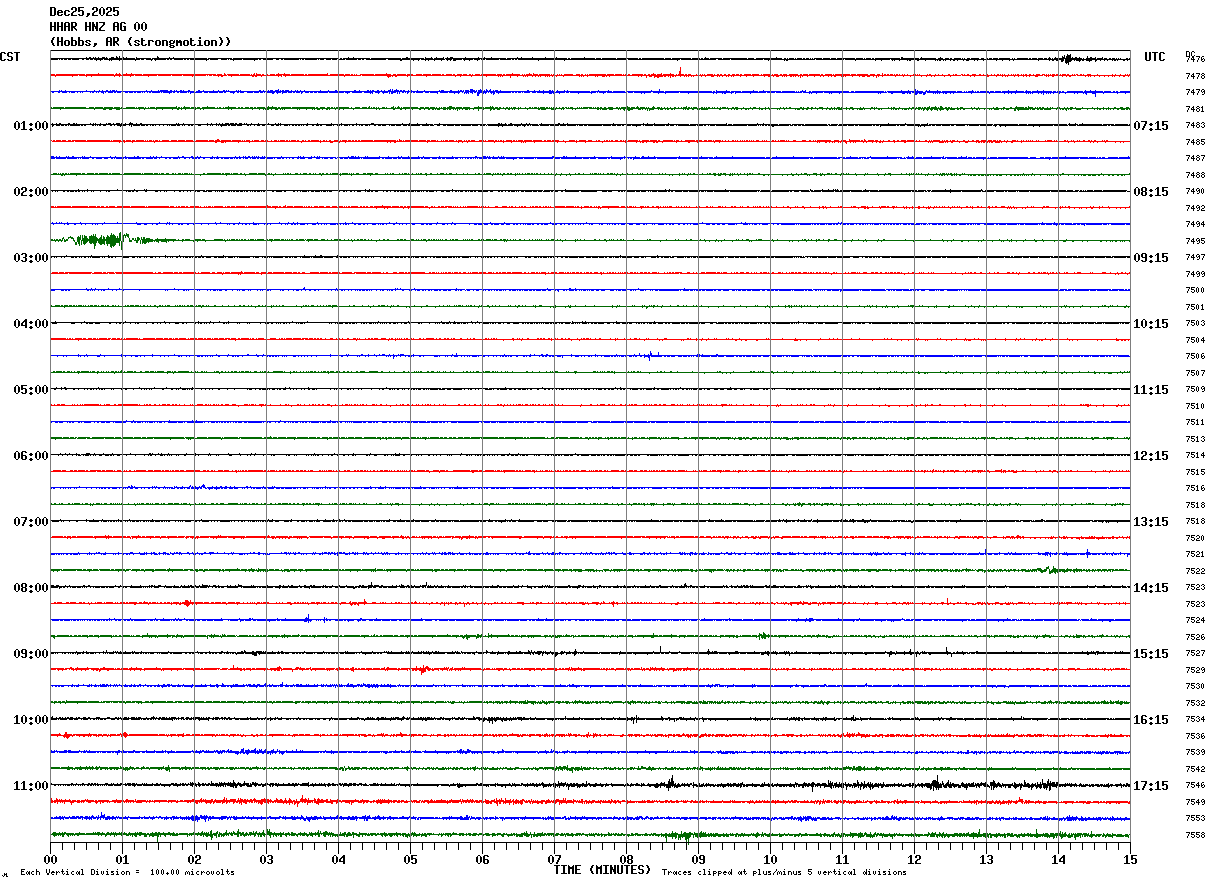
Task: Select minute 08 tick on time axis
Action: [x=626, y=859]
